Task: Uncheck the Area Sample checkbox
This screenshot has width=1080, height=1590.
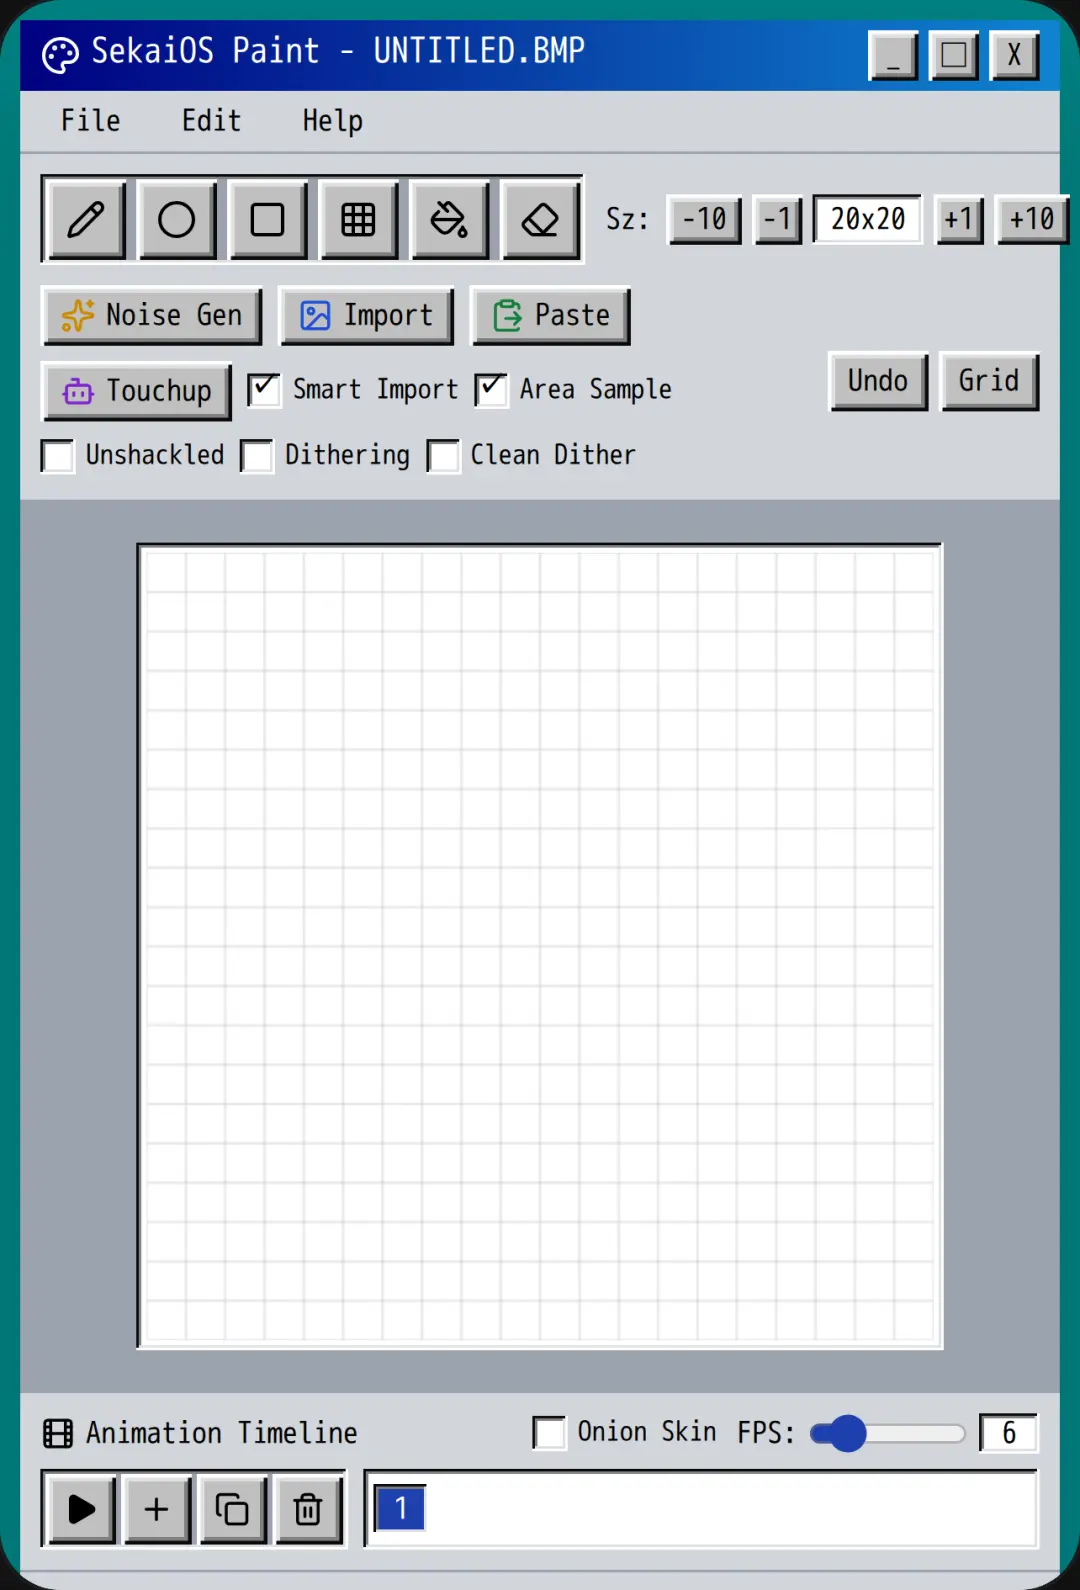Action: (x=491, y=389)
